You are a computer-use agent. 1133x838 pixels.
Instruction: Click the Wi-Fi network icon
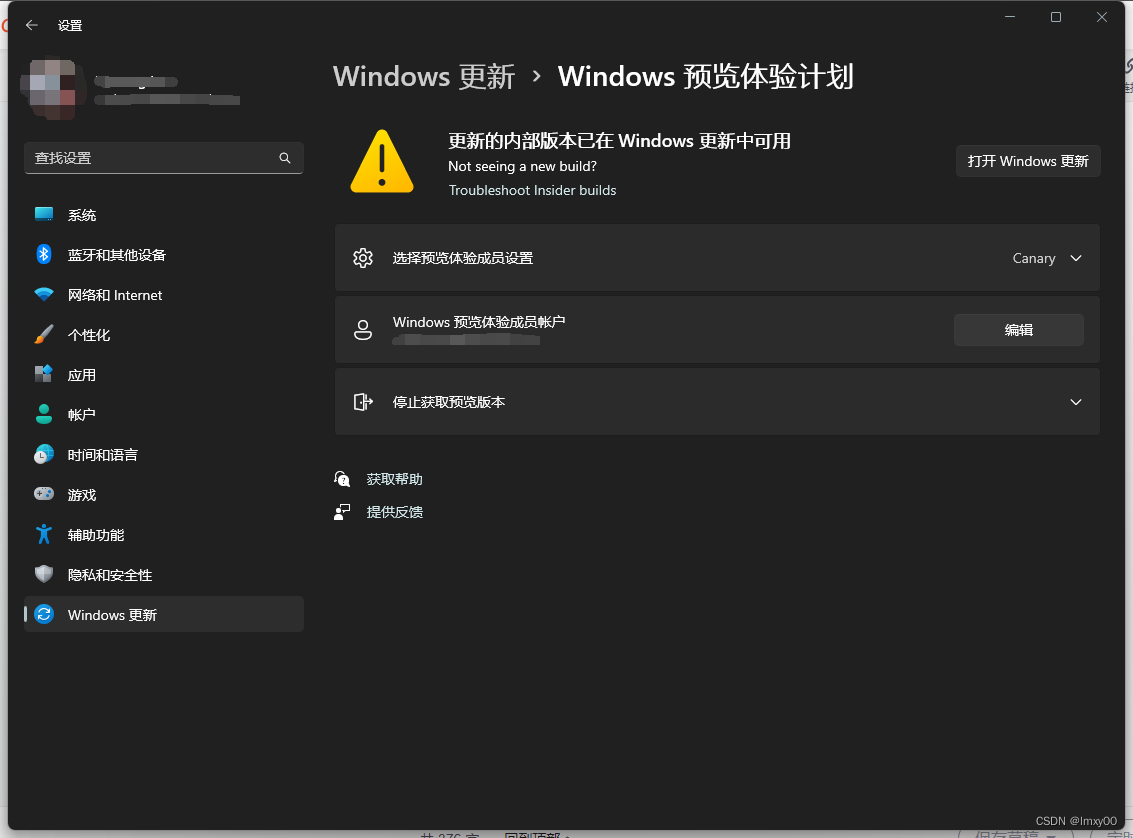click(x=44, y=295)
